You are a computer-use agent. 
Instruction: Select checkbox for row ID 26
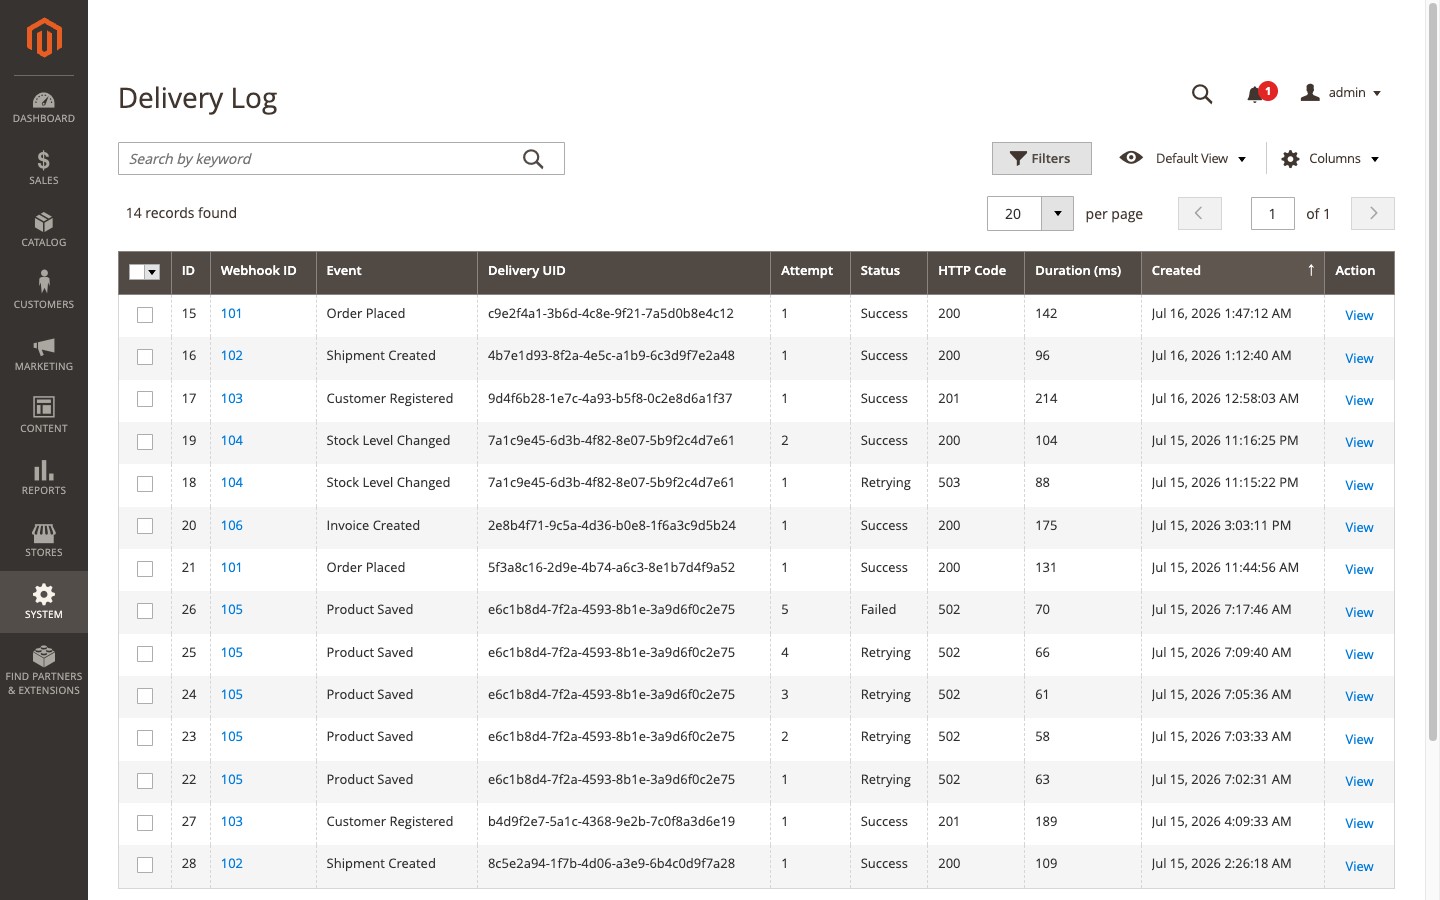145,610
